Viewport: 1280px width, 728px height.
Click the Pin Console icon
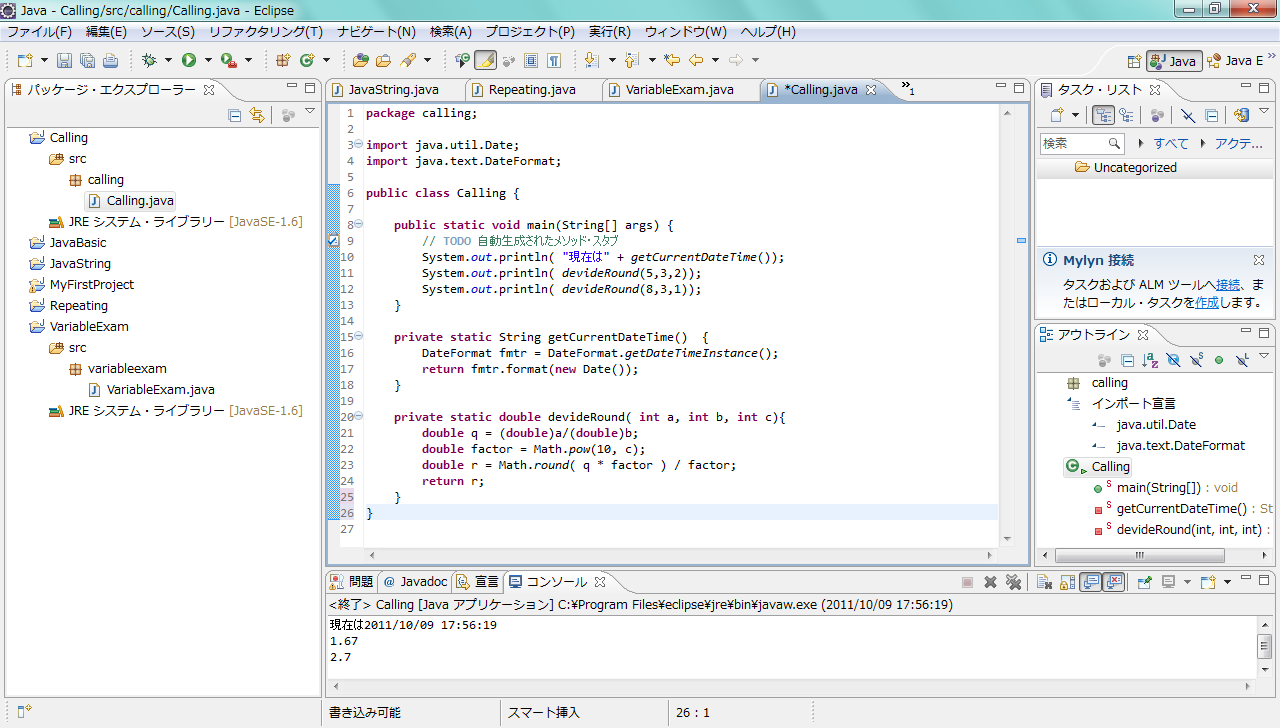[1145, 582]
